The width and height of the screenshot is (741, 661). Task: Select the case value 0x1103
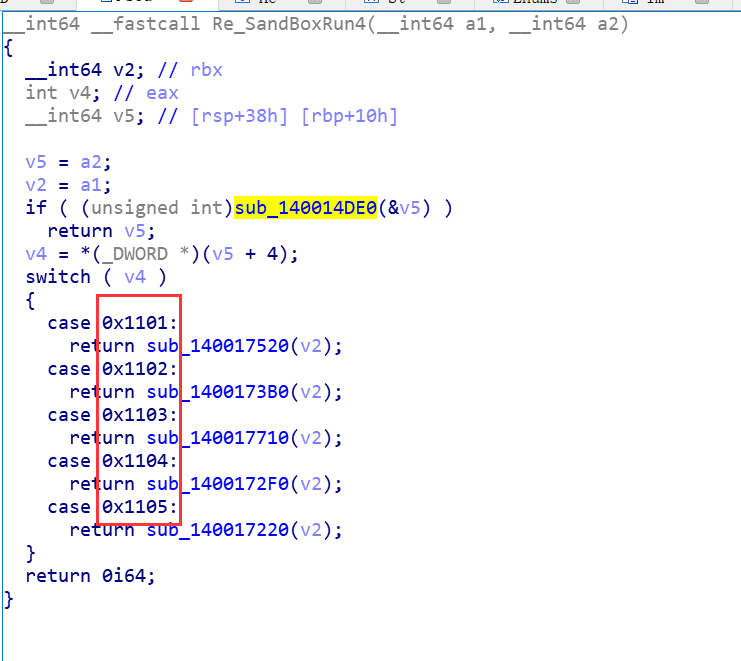pyautogui.click(x=135, y=415)
